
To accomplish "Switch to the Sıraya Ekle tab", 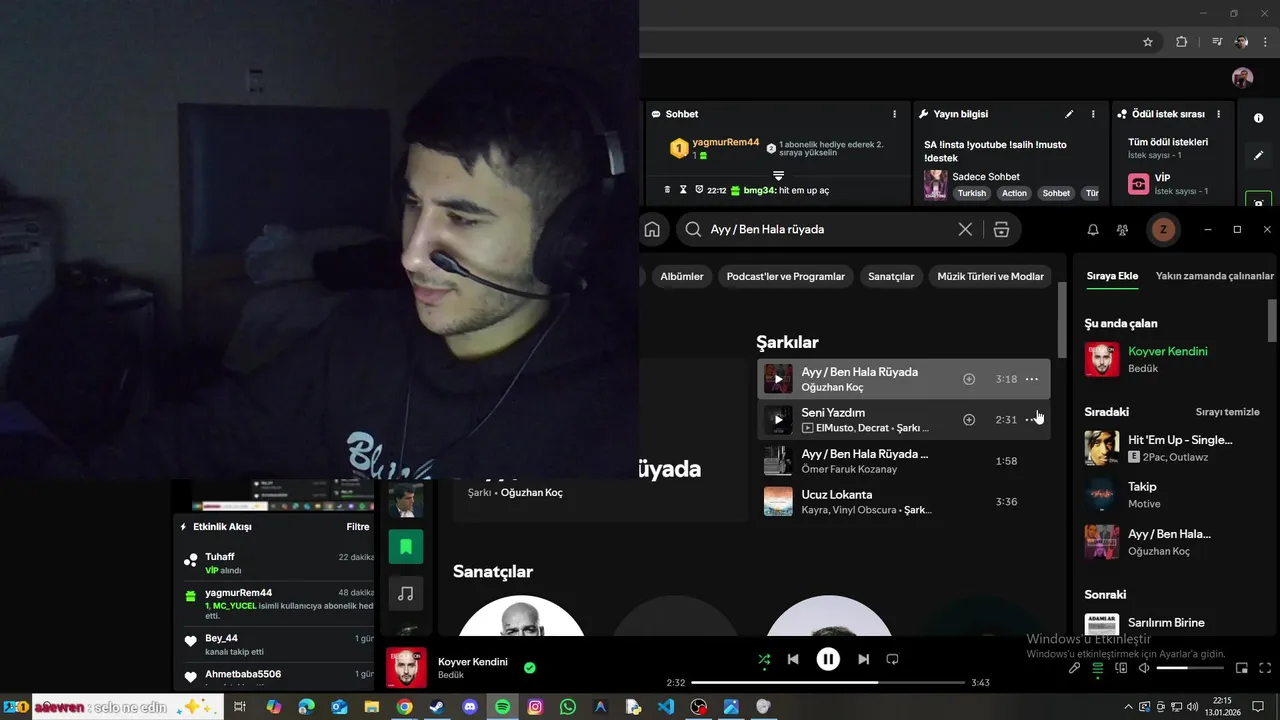I will coord(1112,276).
